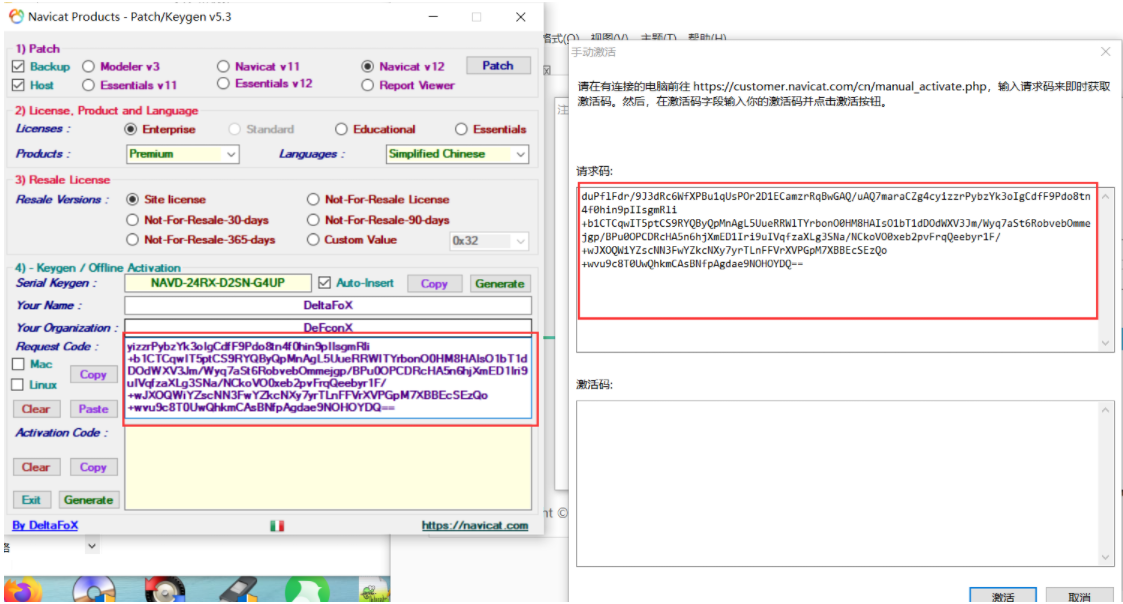
Task: Copy the Activation Code
Action: point(93,467)
